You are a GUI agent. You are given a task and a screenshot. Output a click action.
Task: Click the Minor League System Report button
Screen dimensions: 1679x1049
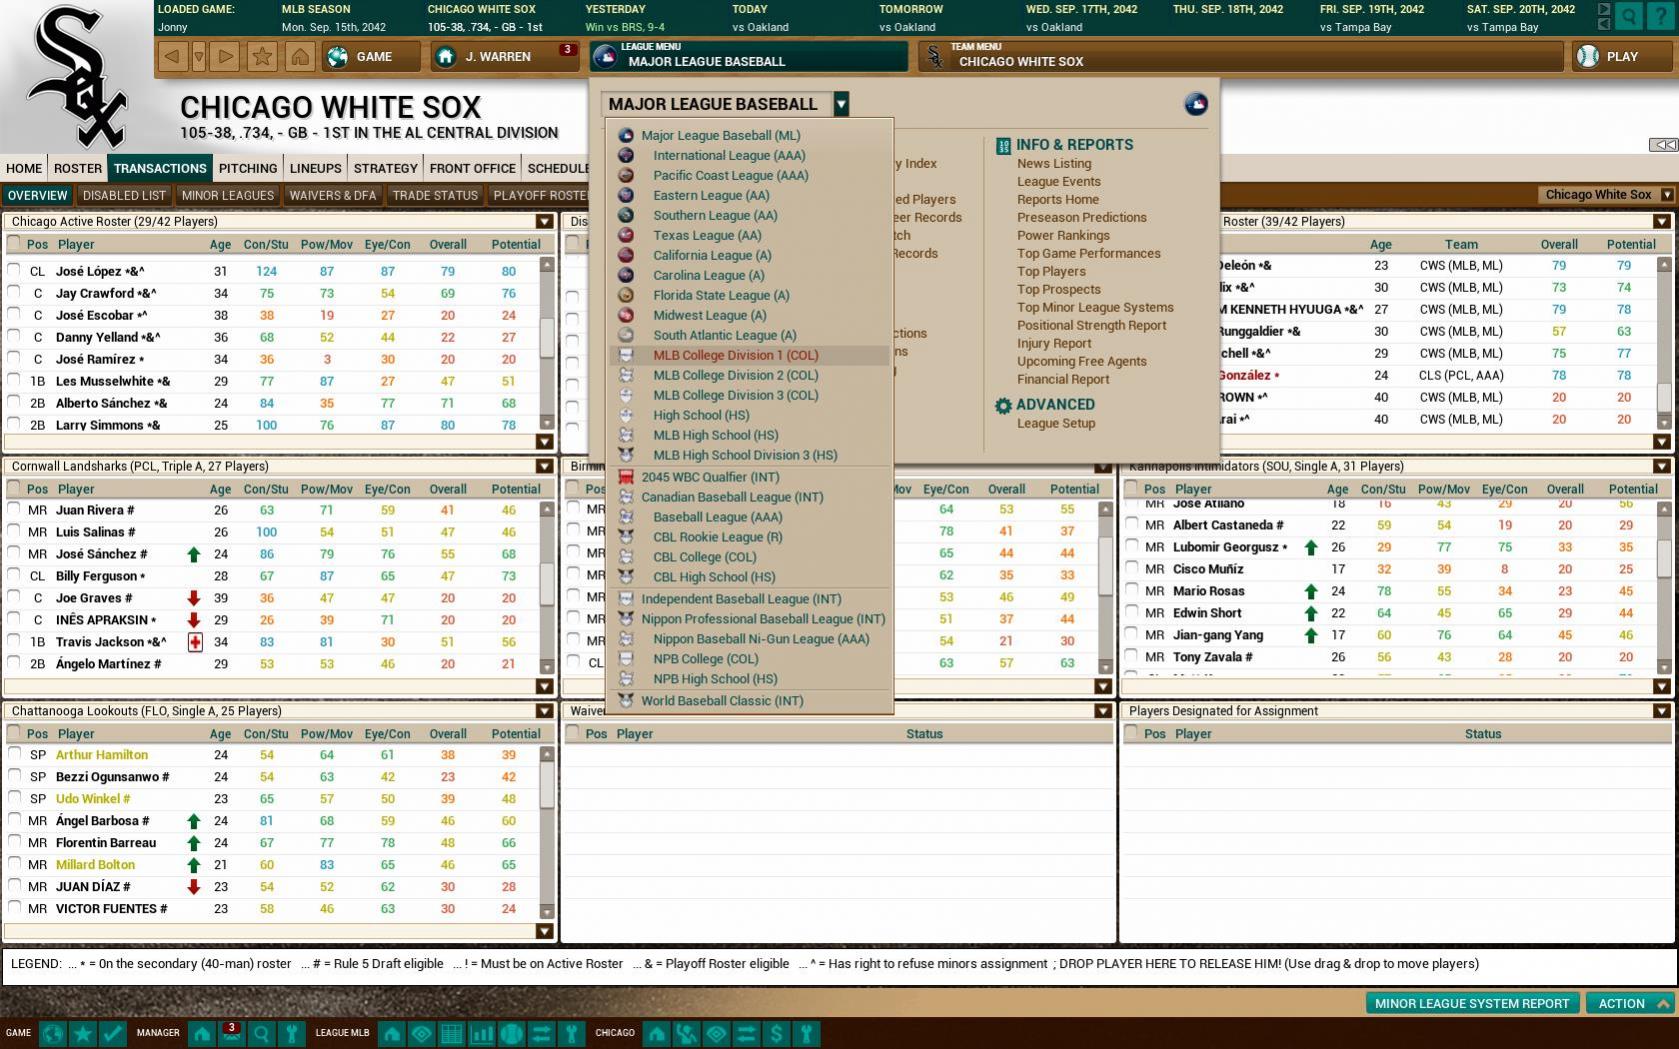click(1471, 1003)
